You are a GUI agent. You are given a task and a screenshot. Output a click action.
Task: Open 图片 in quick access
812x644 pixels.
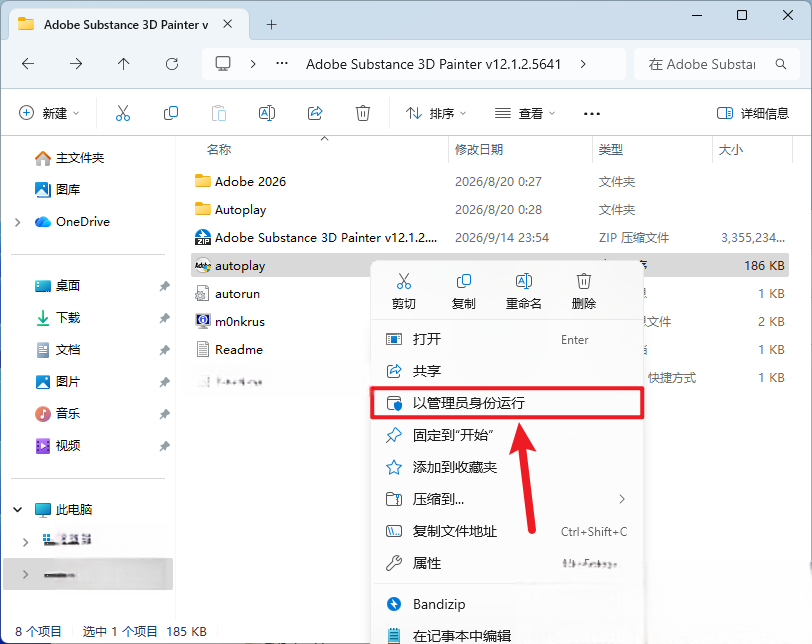(x=57, y=382)
